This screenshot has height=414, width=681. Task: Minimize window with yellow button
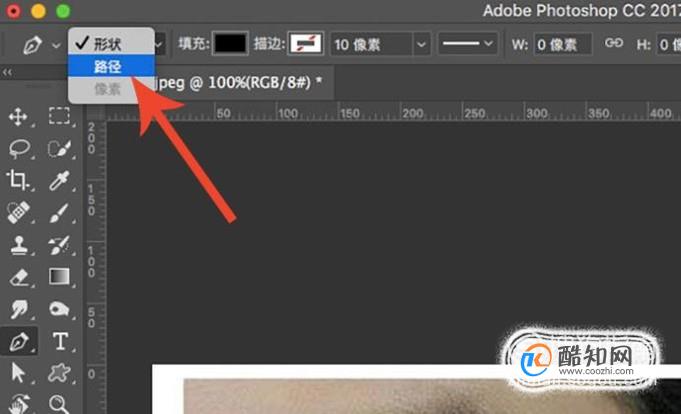click(38, 10)
